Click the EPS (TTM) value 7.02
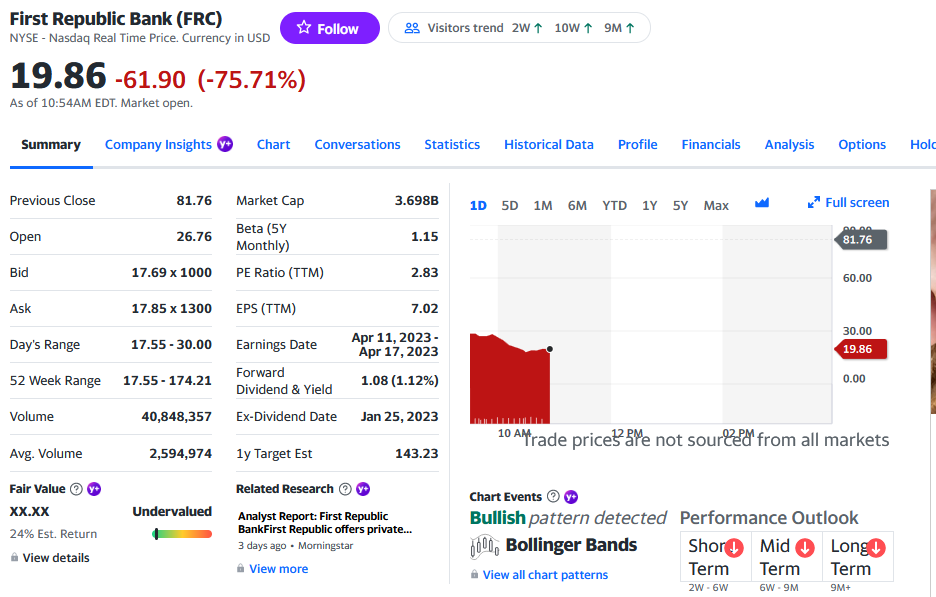 click(424, 309)
